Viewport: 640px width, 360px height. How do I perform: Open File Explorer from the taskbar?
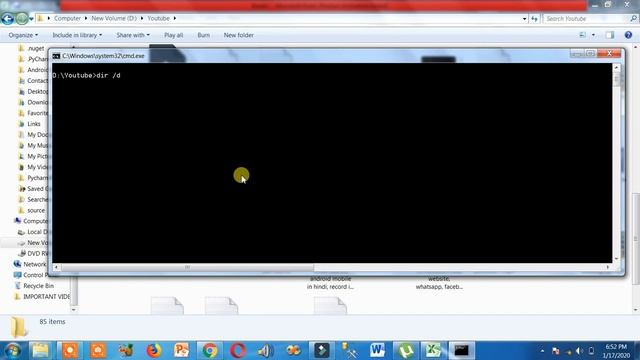tap(40, 351)
